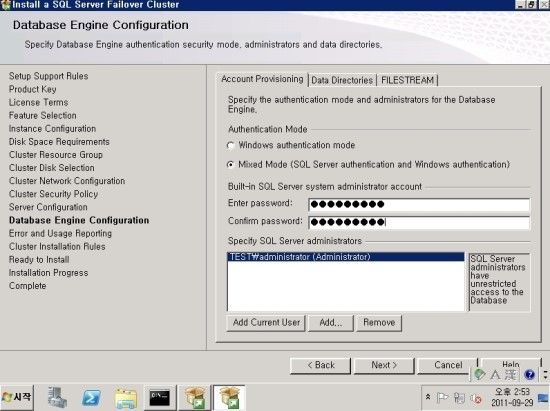Show hidden system tray icons

428,397
